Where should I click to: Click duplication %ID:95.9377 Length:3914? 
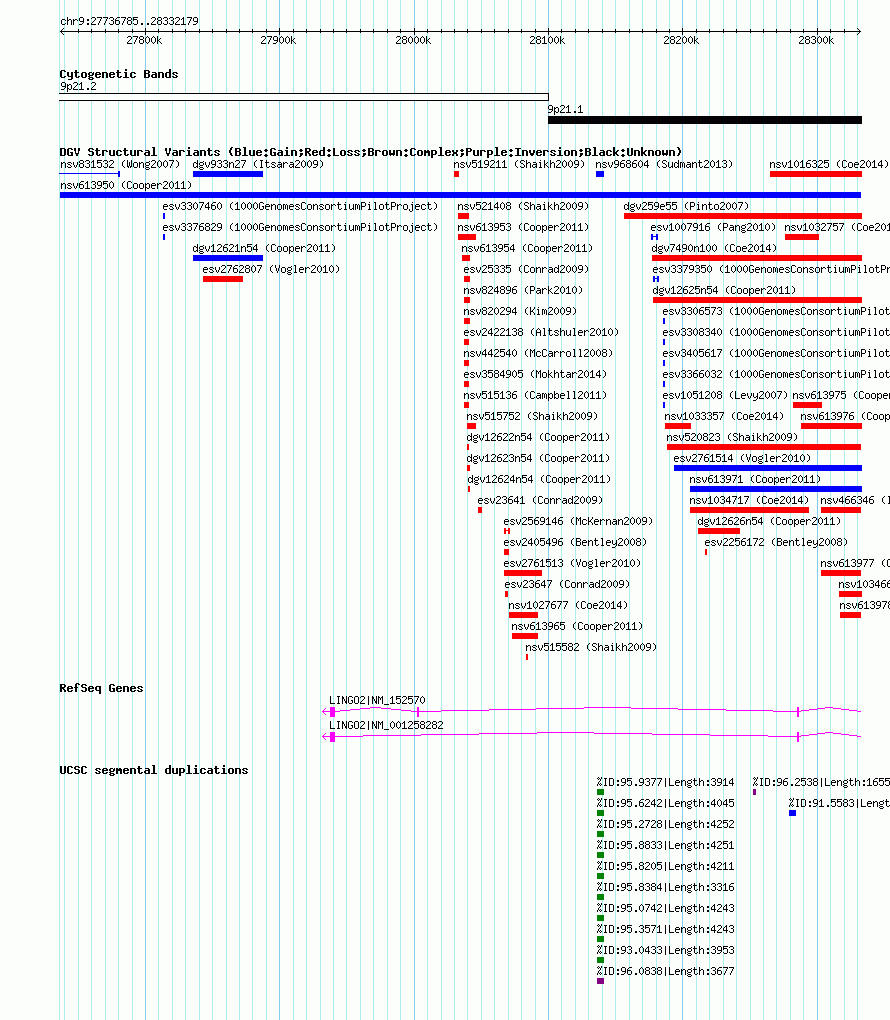pyautogui.click(x=666, y=783)
